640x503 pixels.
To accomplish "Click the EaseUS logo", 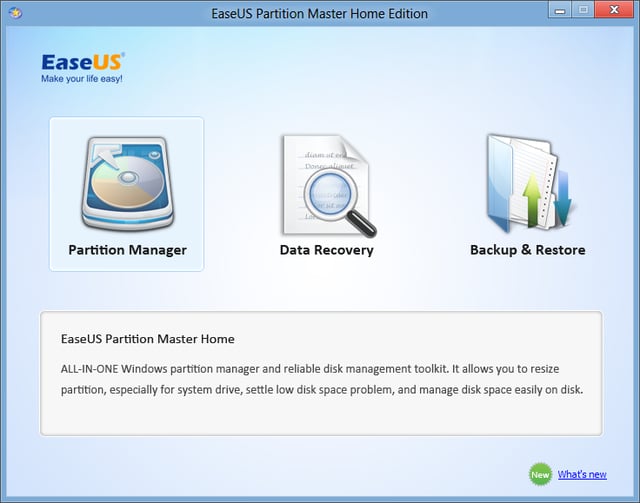I will point(83,62).
